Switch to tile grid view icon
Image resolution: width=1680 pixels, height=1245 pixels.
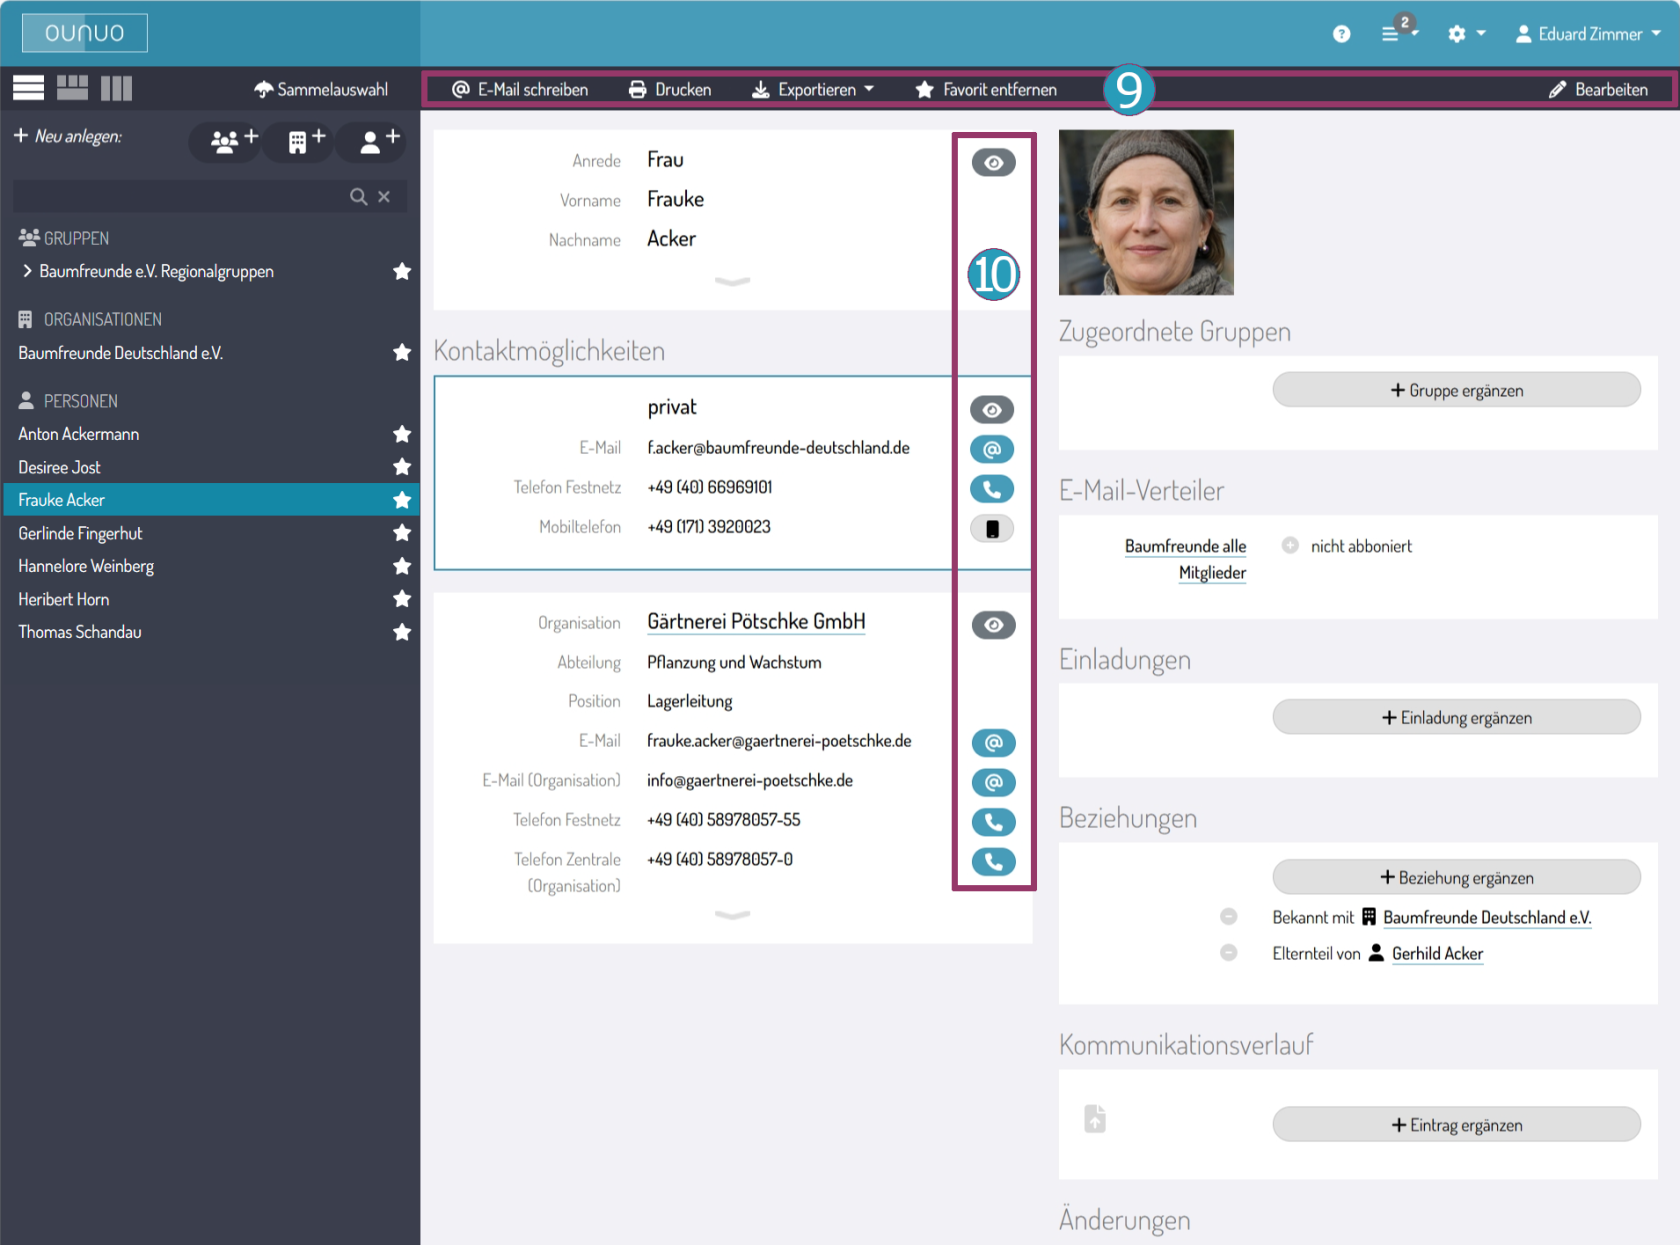coord(72,88)
